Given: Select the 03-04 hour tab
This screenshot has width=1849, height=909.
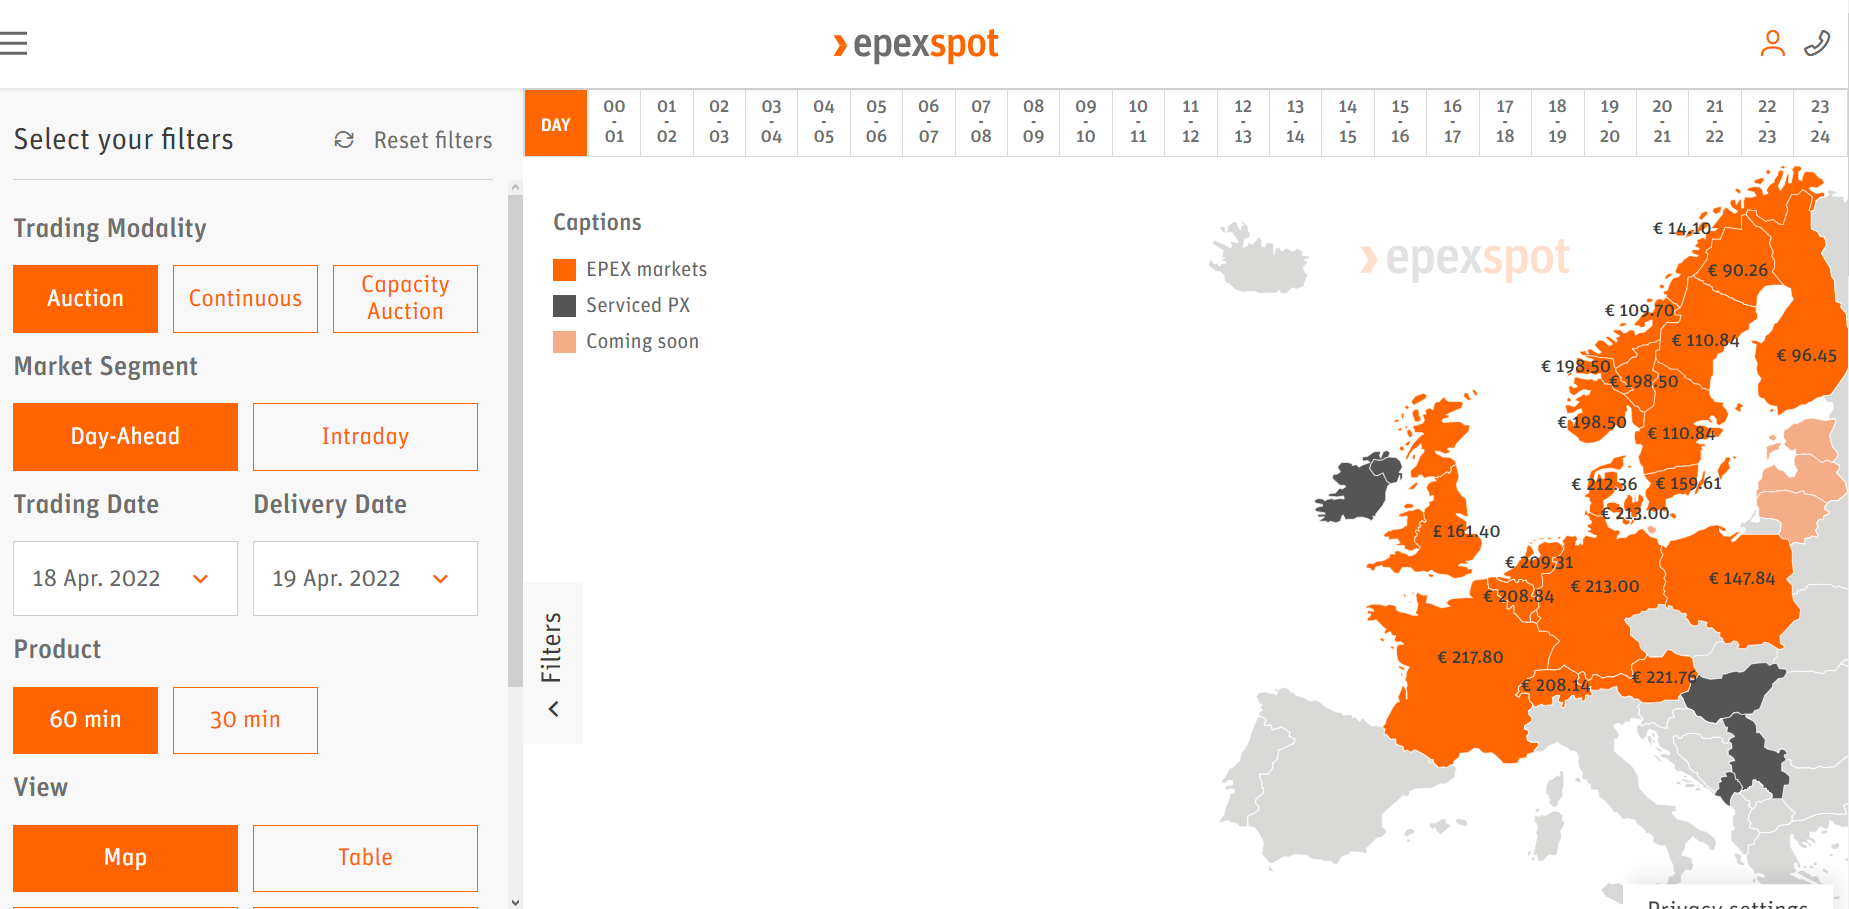Looking at the screenshot, I should [771, 122].
